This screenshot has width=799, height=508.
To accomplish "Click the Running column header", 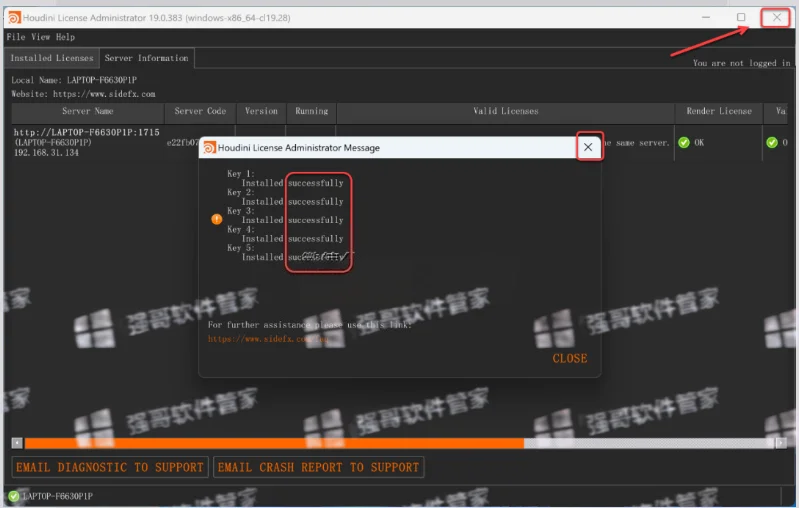I will [x=311, y=111].
